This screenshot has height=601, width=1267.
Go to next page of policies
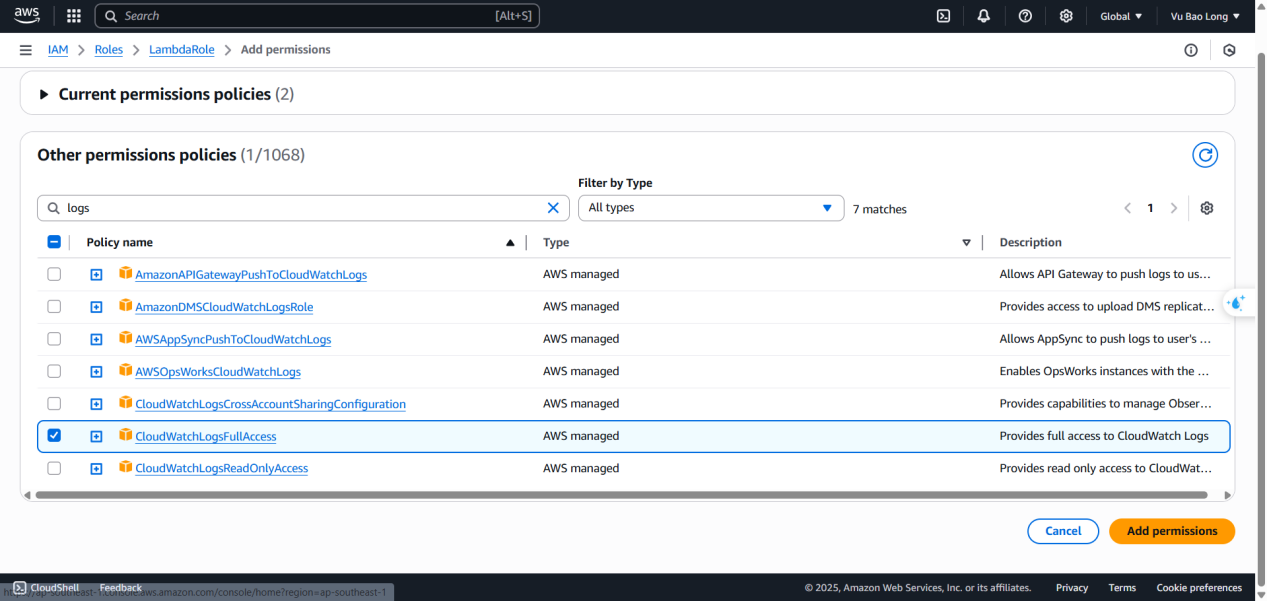pyautogui.click(x=1174, y=208)
